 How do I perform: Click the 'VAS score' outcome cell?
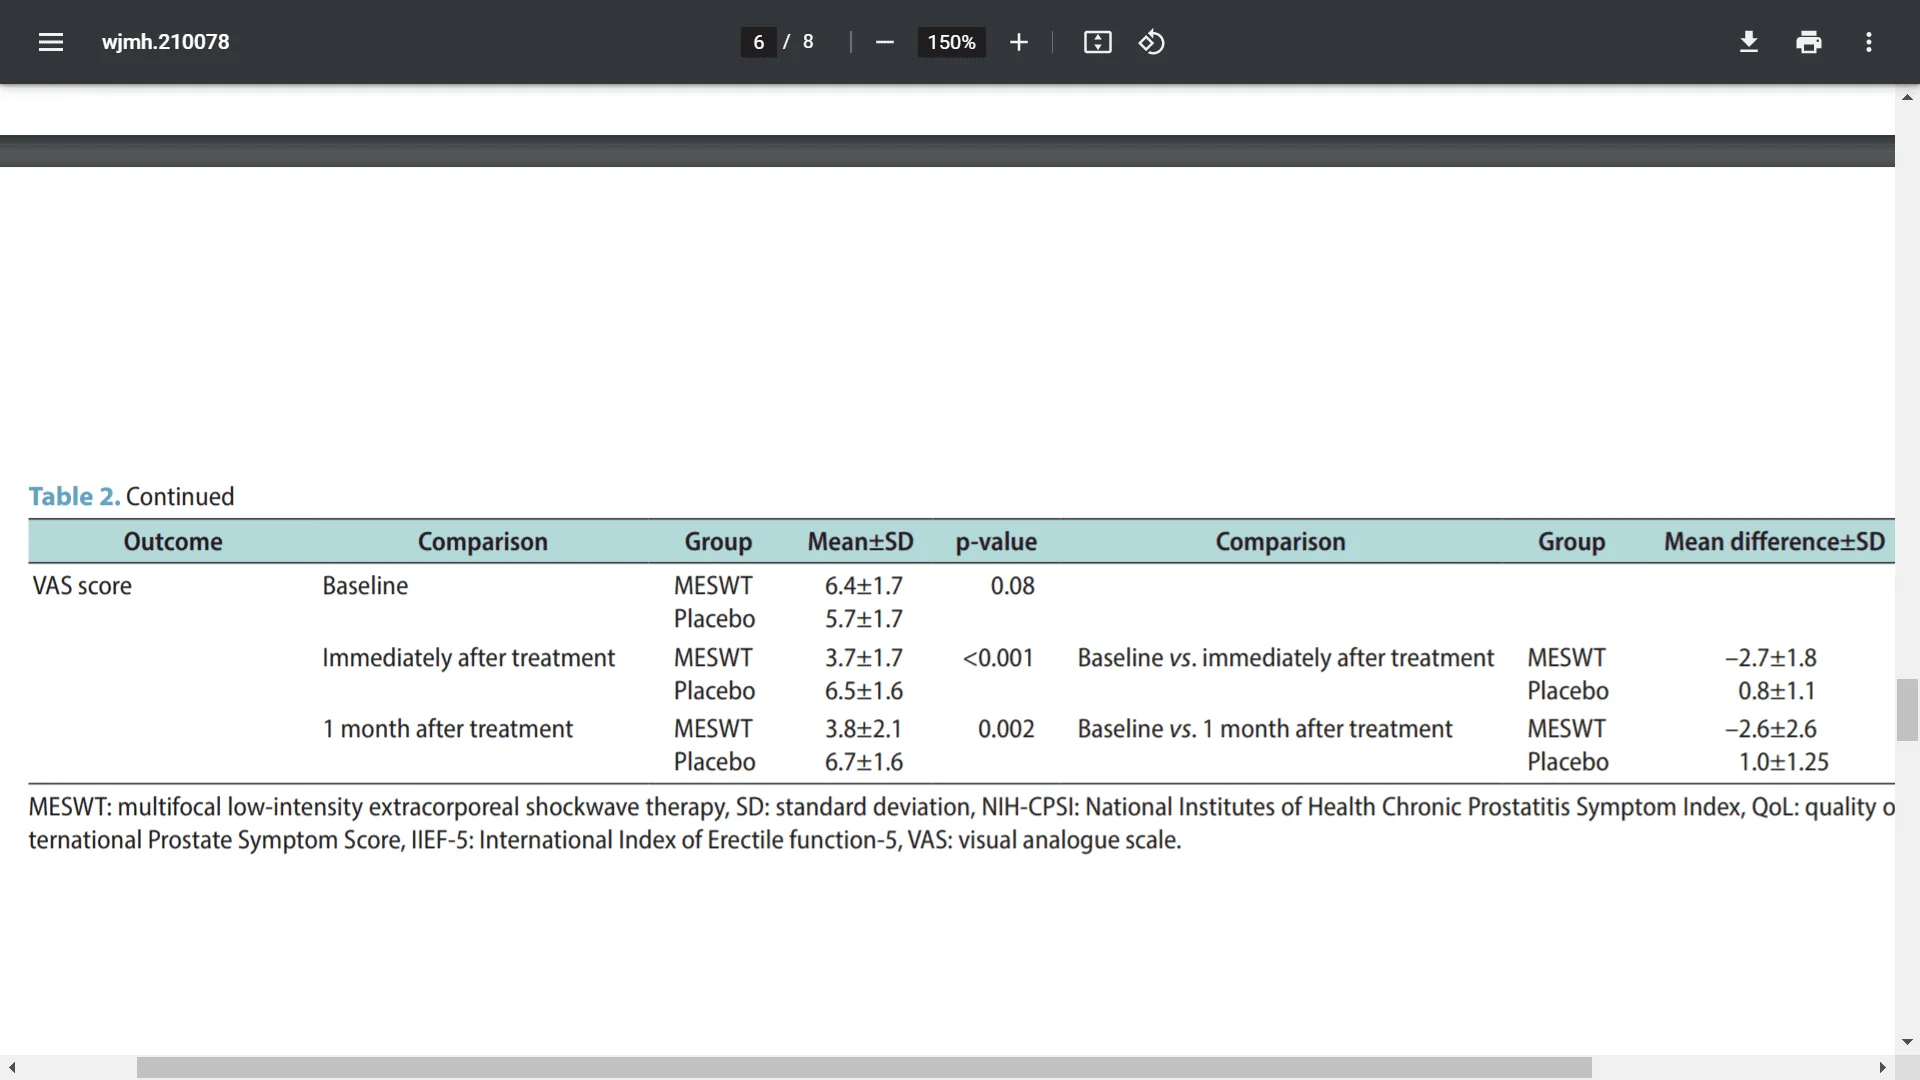[x=82, y=585]
